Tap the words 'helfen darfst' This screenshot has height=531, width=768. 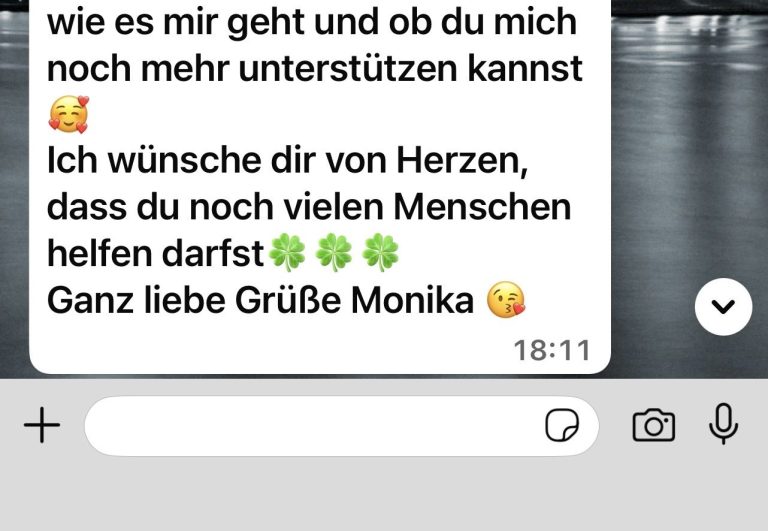[x=155, y=254]
